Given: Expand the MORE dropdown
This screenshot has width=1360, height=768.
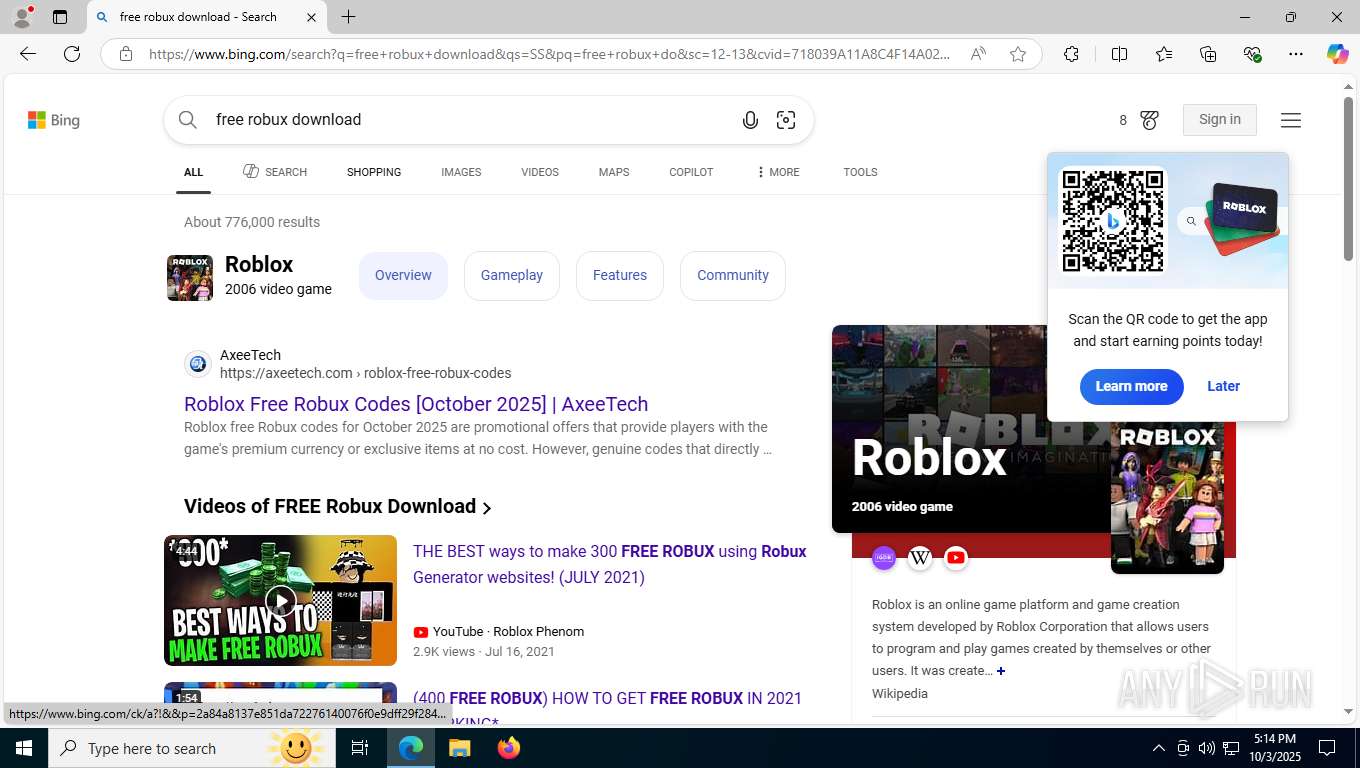Looking at the screenshot, I should point(778,172).
